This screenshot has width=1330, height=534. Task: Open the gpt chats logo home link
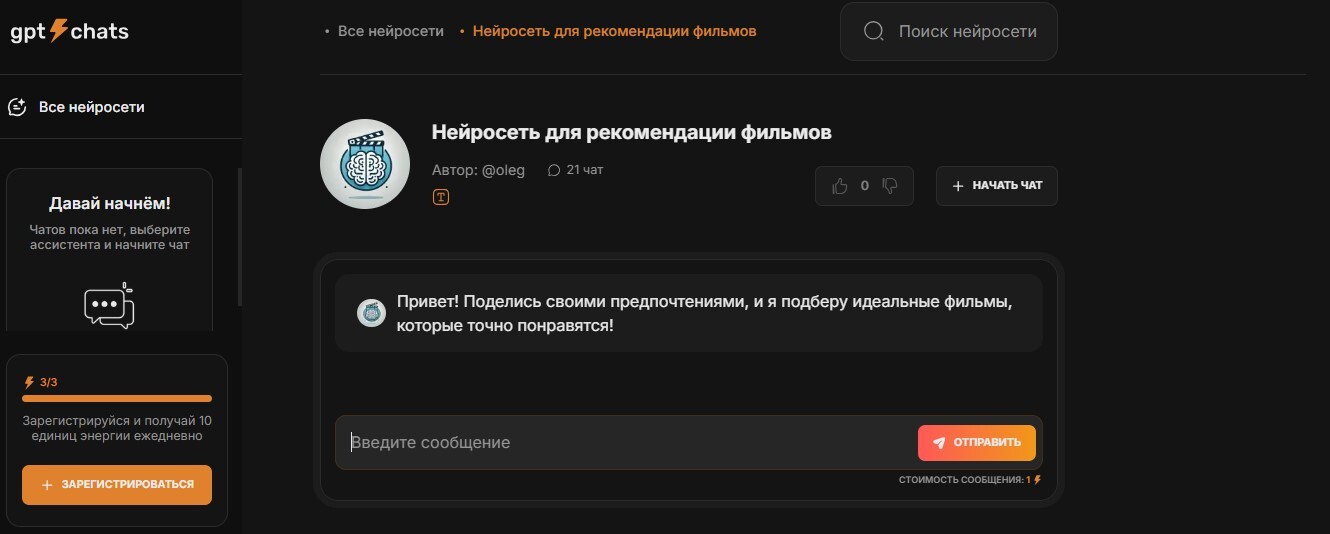coord(69,31)
